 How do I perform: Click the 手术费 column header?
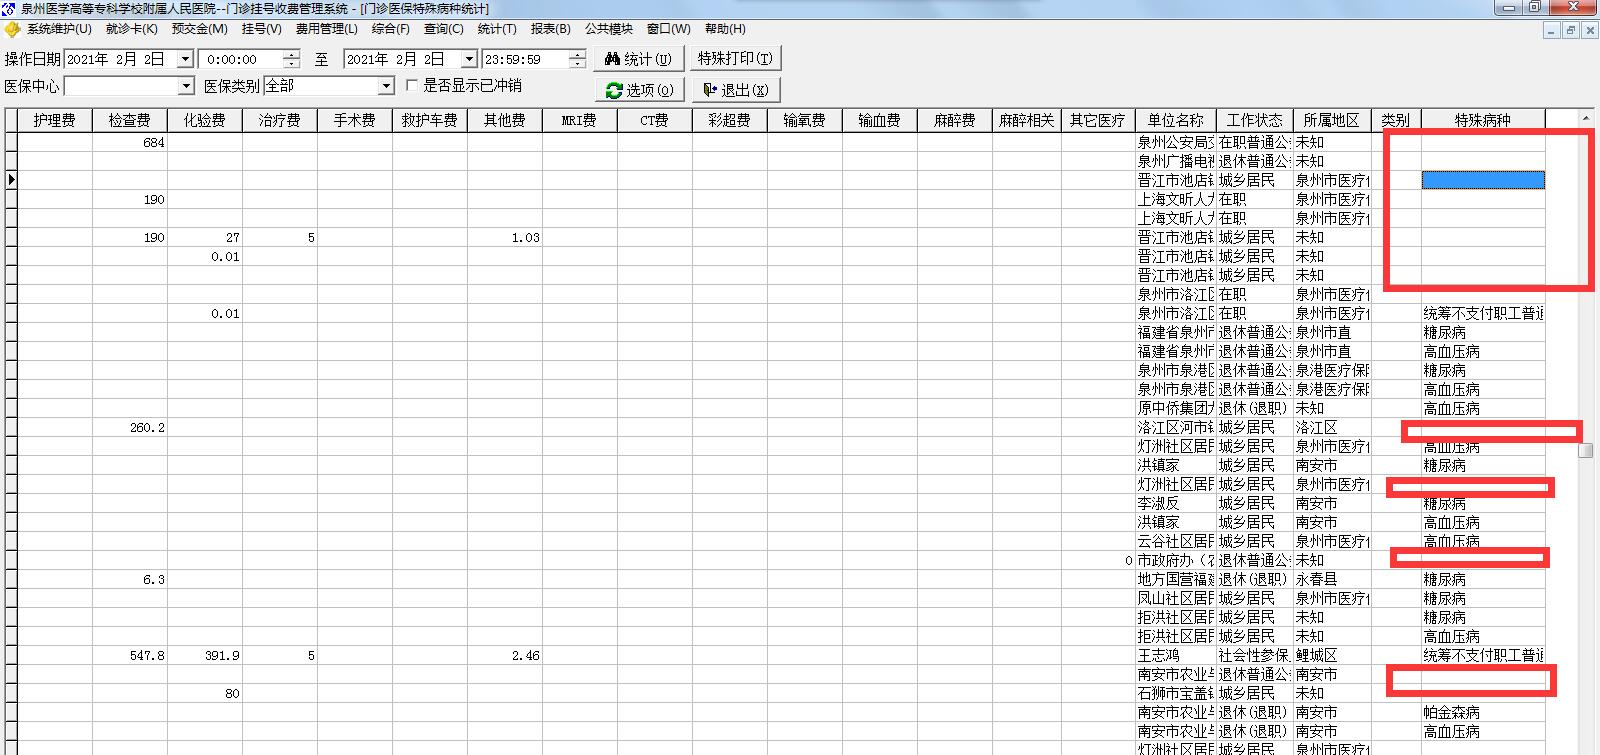point(354,121)
